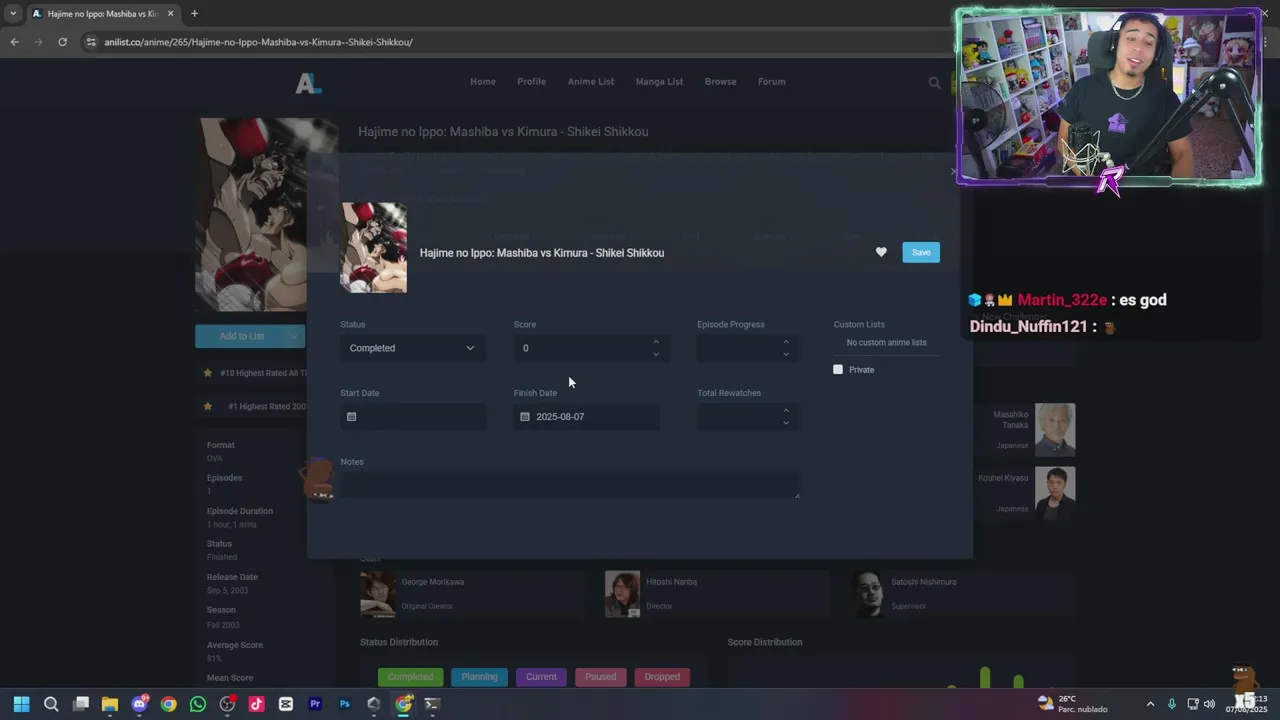This screenshot has height=720, width=1280.
Task: Open the Finish Date calendar icon
Action: [524, 416]
